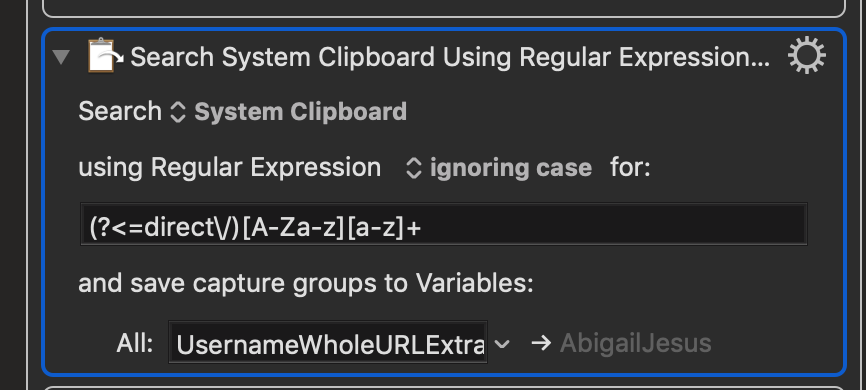
Task: Click the using Regular Expression label
Action: click(230, 167)
